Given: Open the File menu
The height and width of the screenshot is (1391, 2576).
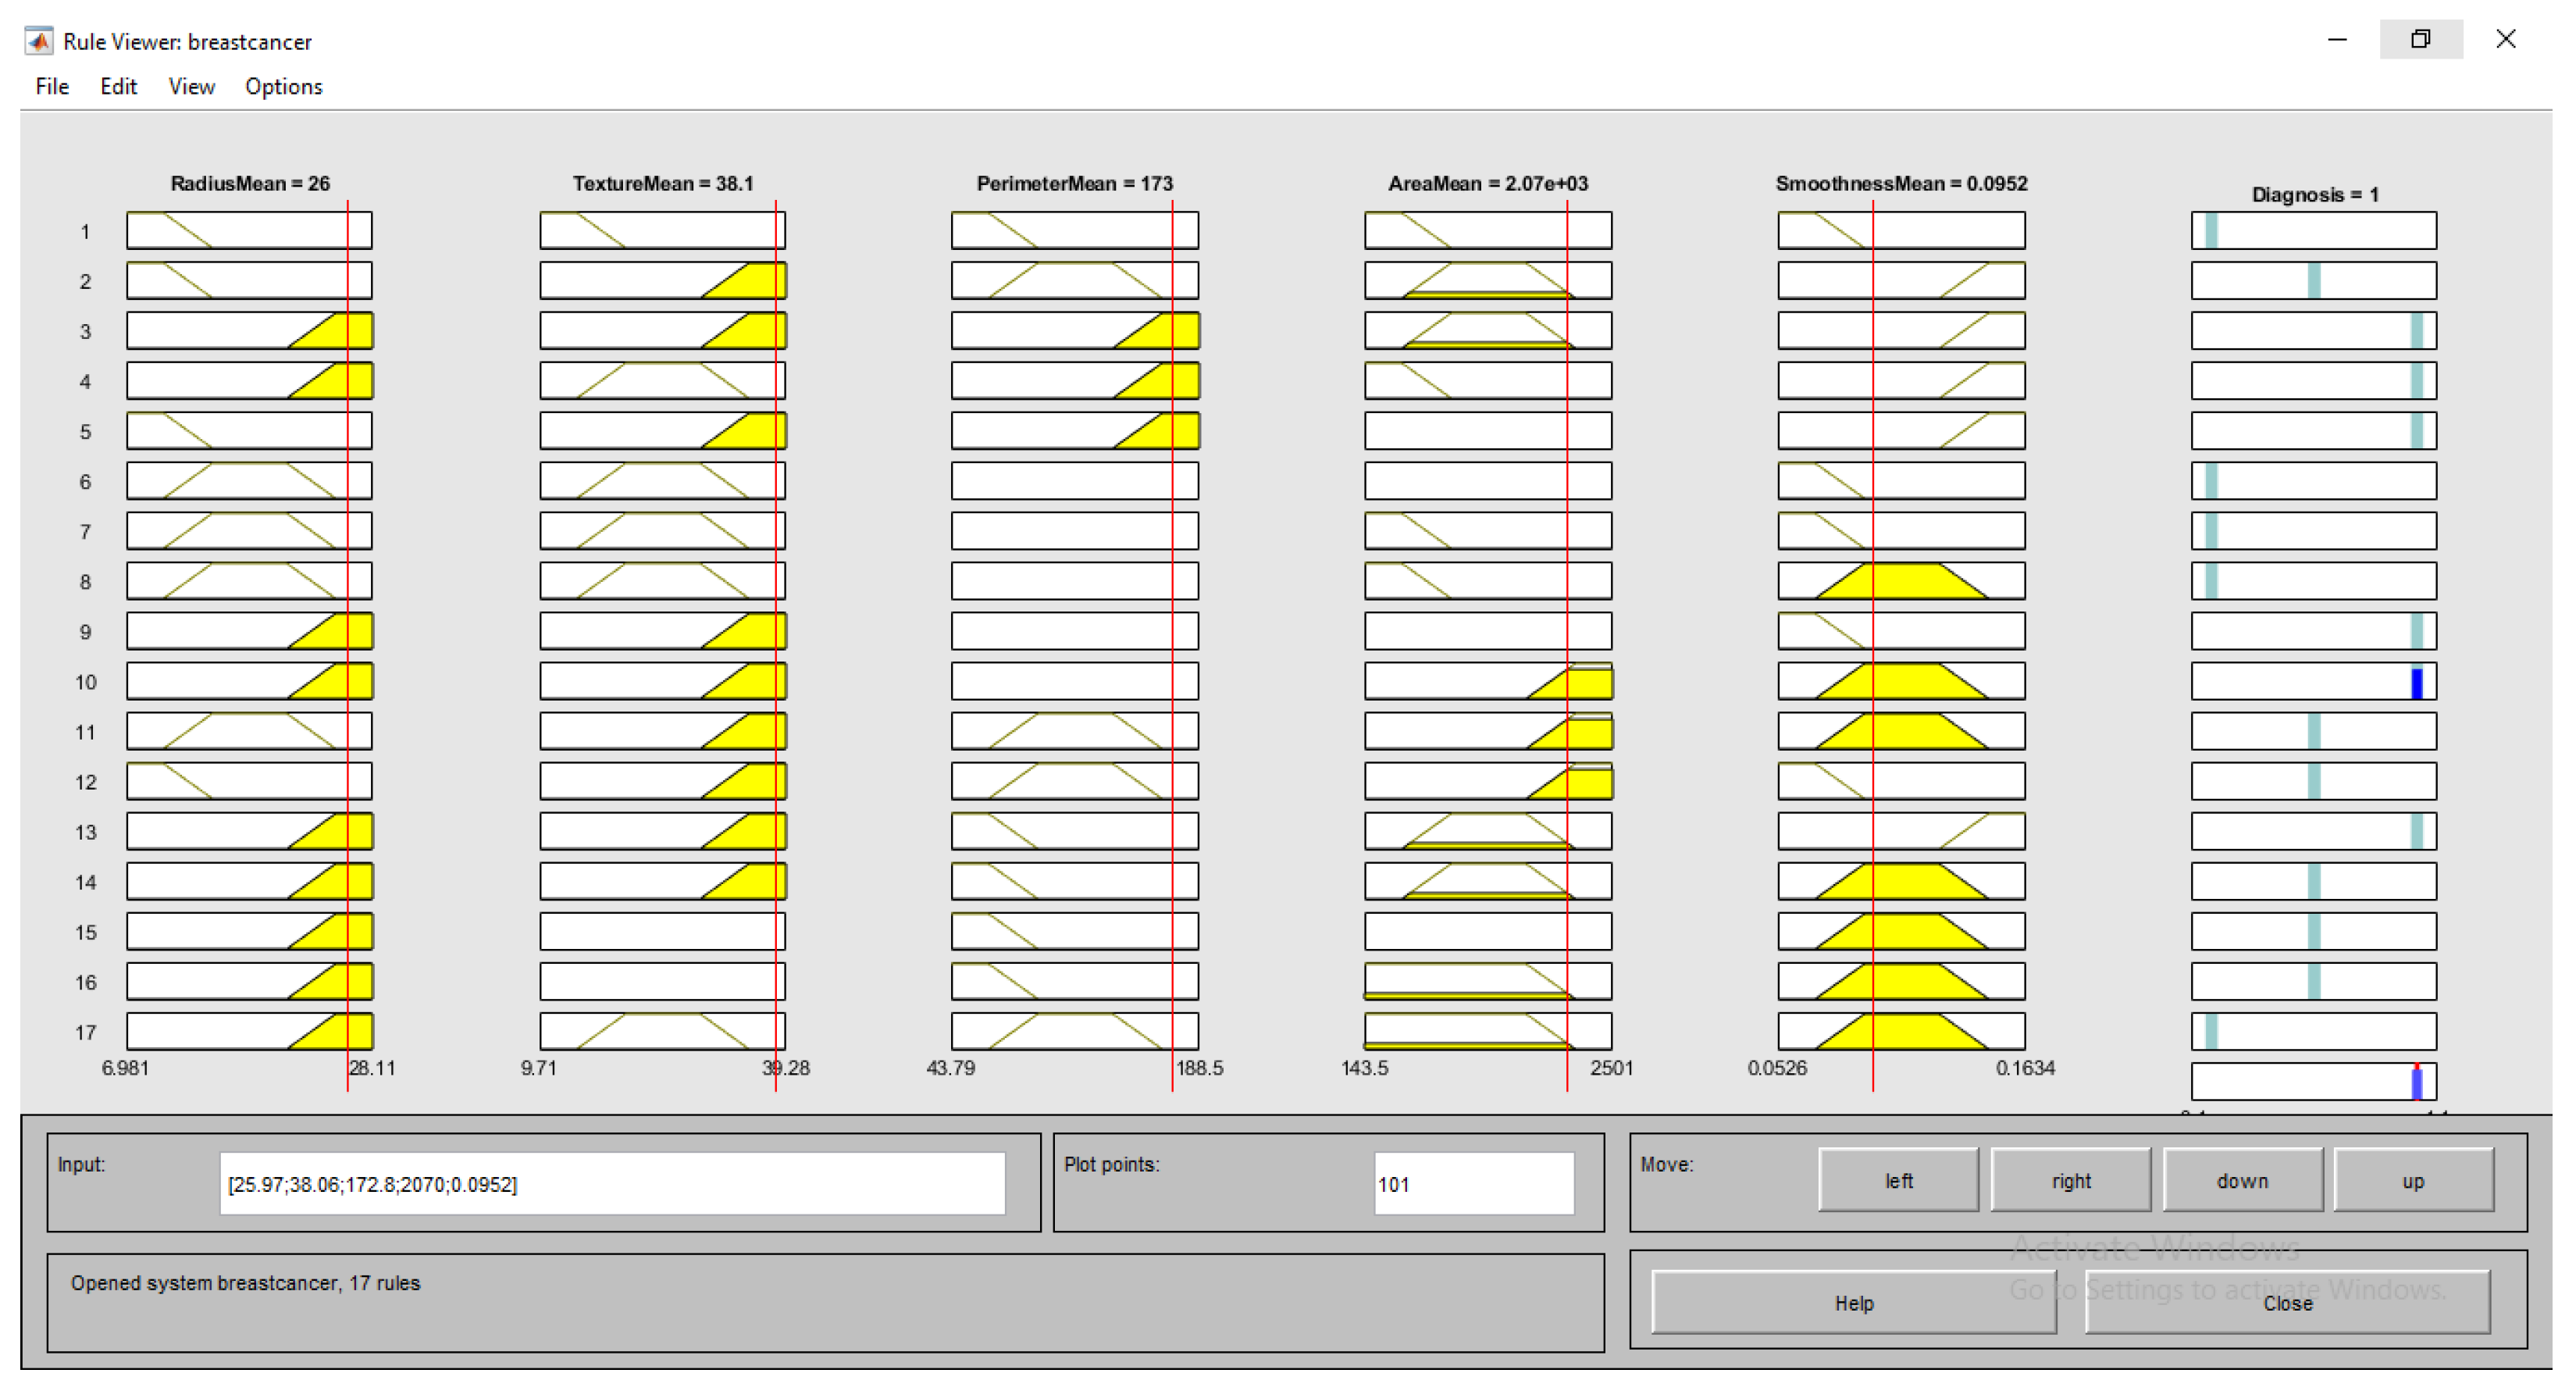Looking at the screenshot, I should point(52,87).
